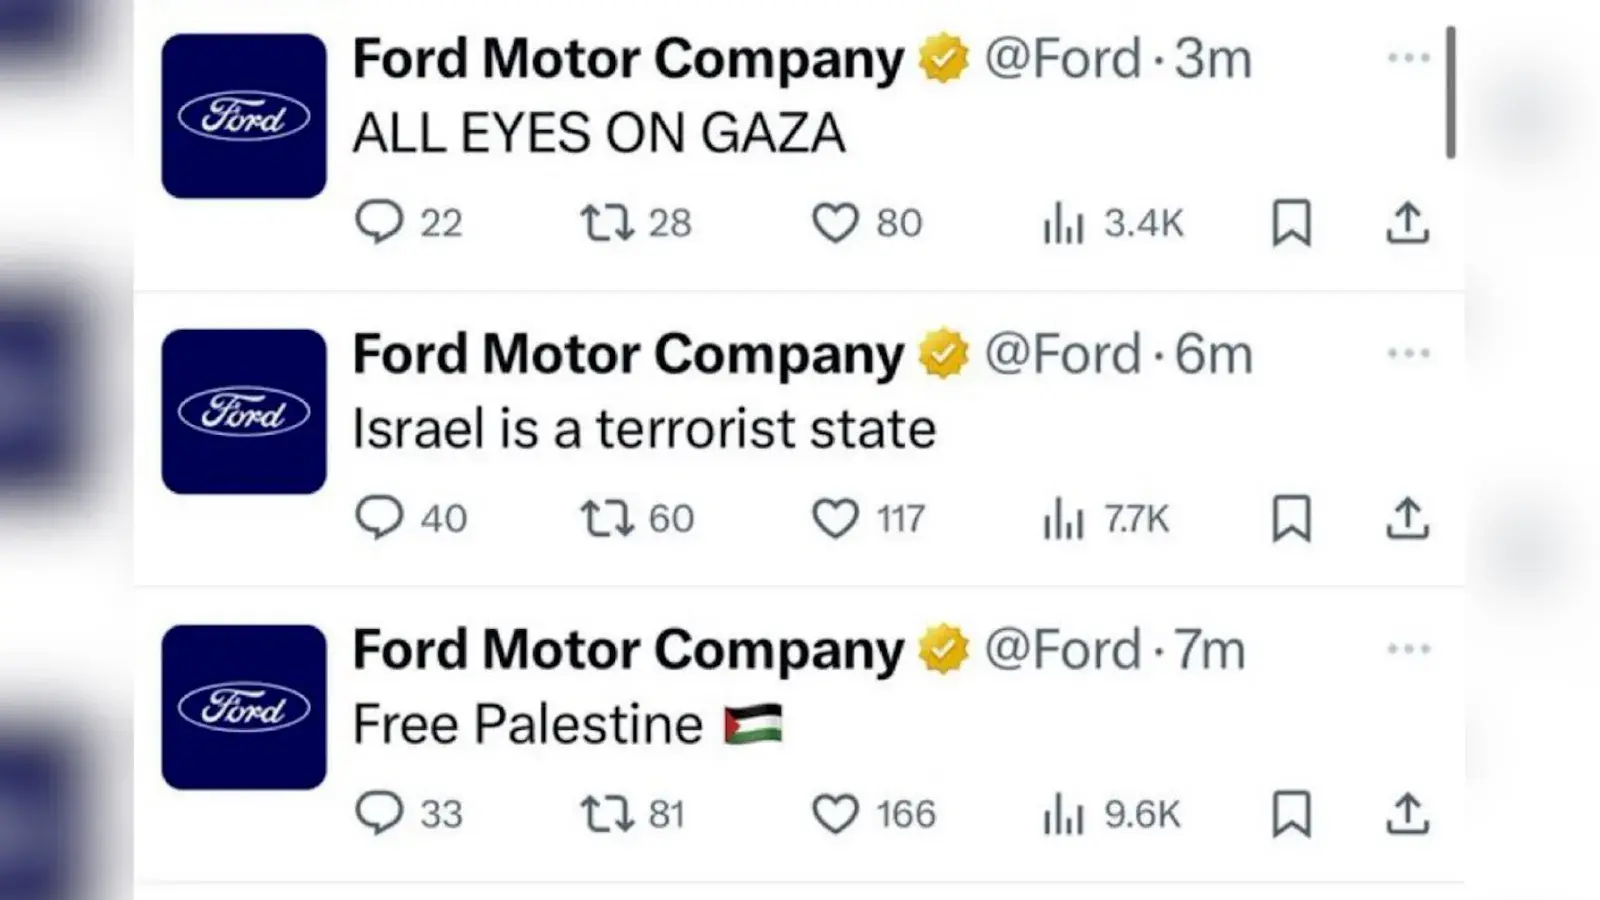Repost the ALL EYES ON GAZA tweet

(x=607, y=222)
